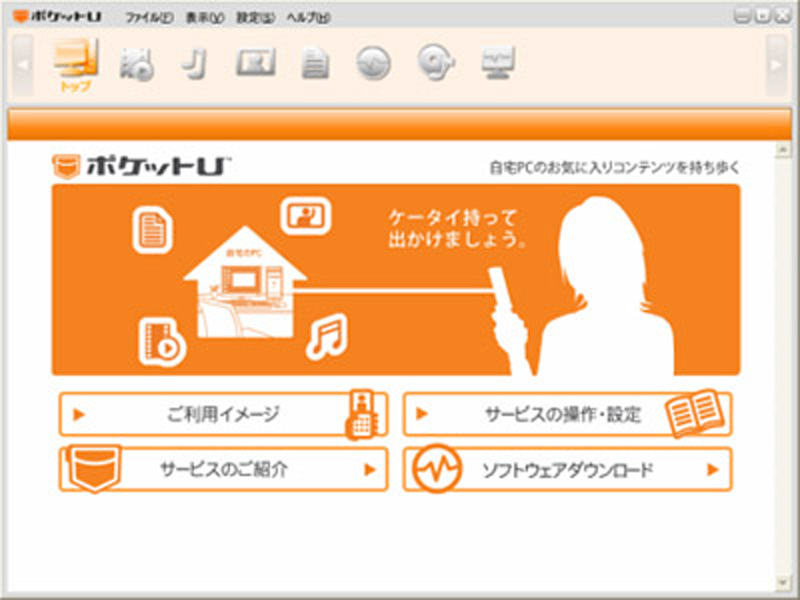
Task: Click the orange ケータイ持って banner image
Action: [396, 279]
